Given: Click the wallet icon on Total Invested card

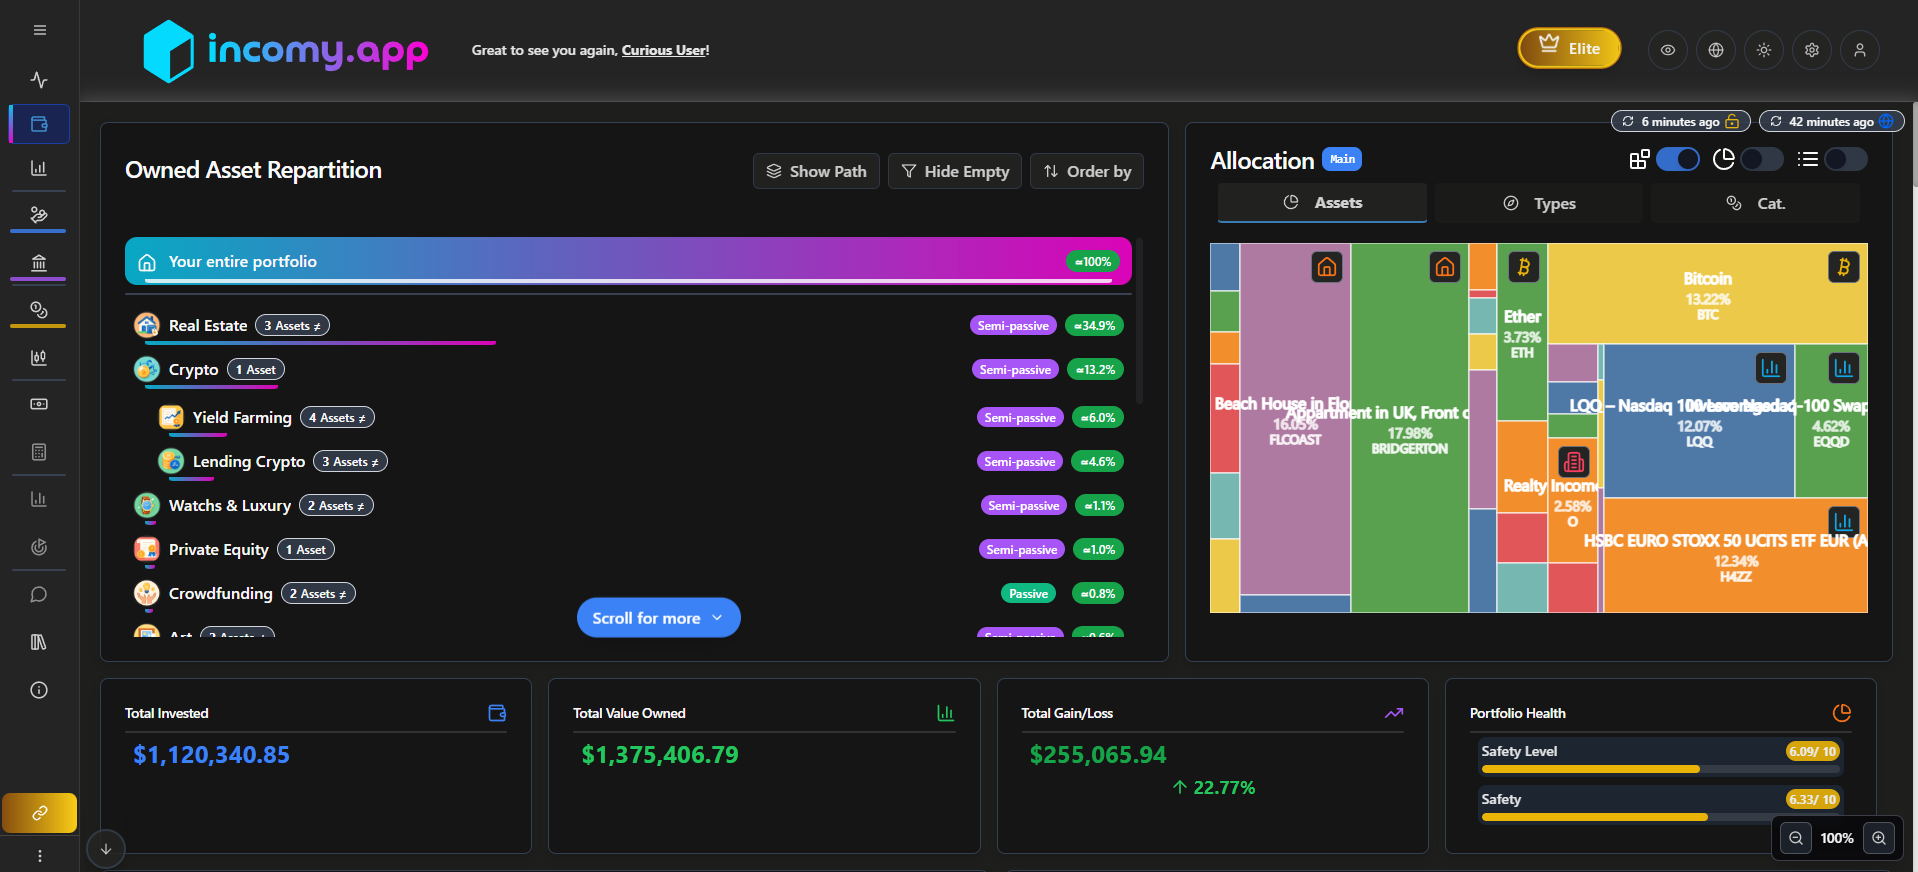Looking at the screenshot, I should (497, 713).
